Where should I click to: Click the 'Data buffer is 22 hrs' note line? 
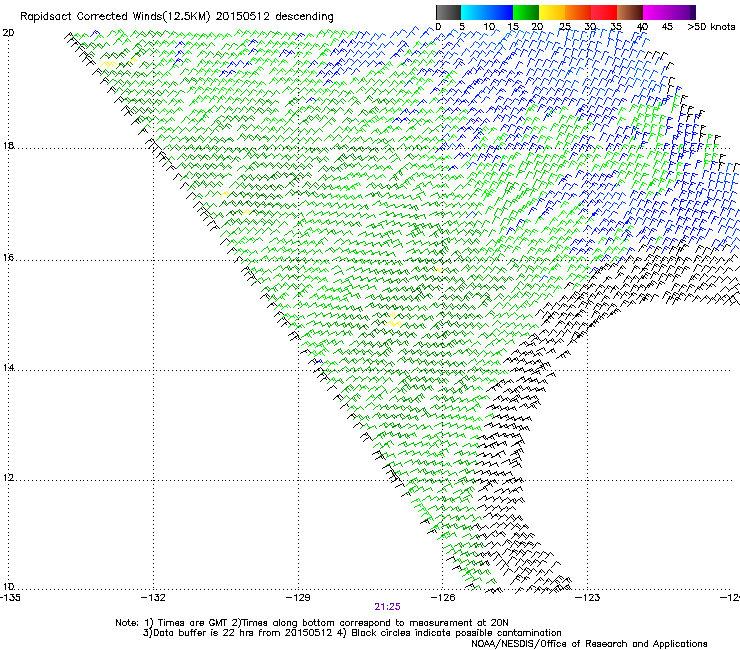point(352,633)
